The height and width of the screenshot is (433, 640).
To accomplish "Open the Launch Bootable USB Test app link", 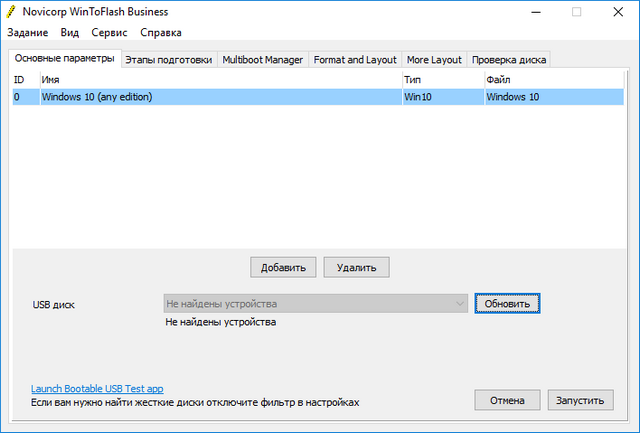I will pos(97,388).
